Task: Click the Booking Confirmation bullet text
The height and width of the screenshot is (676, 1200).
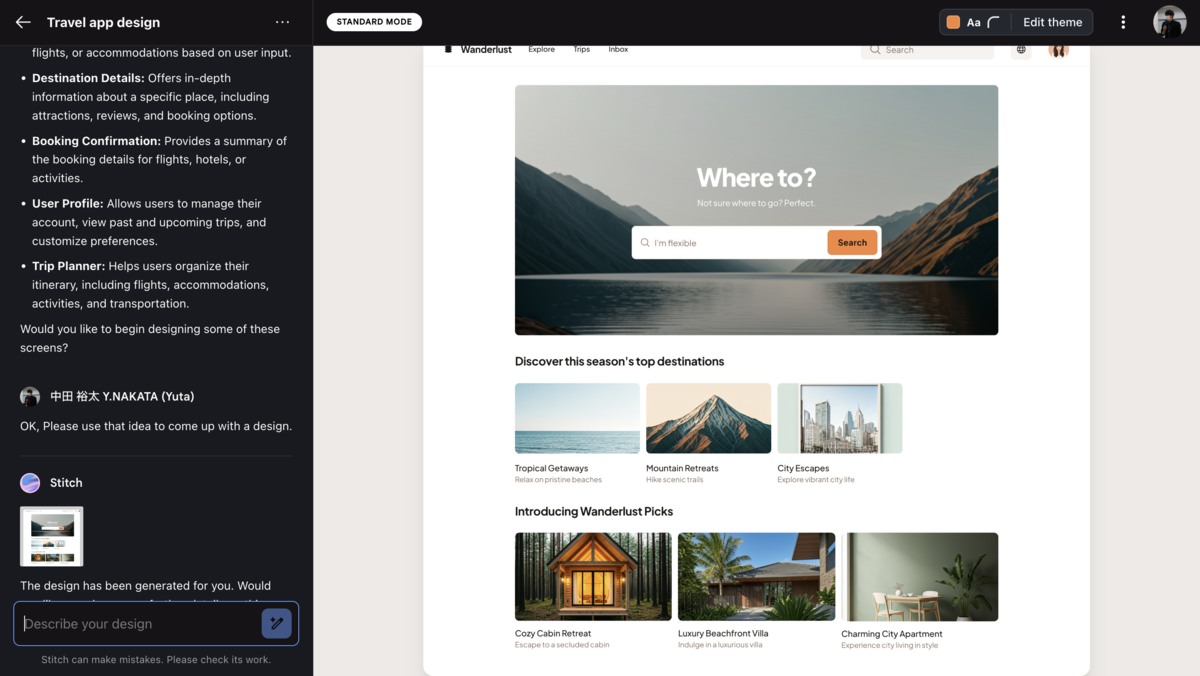Action: point(159,159)
